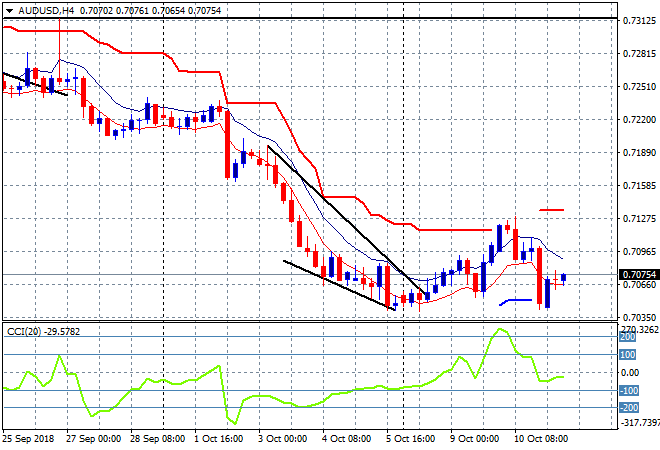Click the green CCI indicator line peak

pos(500,330)
